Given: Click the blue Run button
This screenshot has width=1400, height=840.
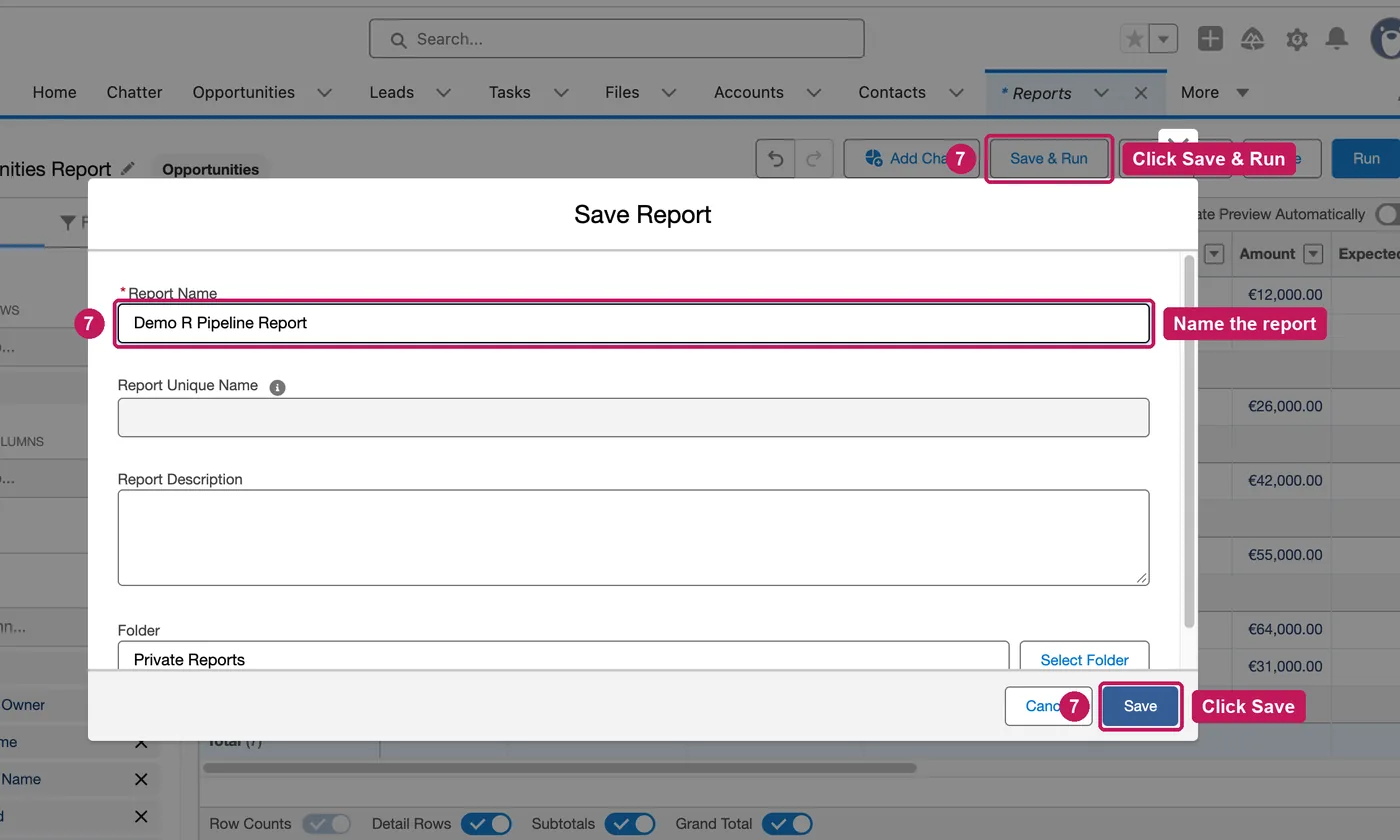Looking at the screenshot, I should point(1366,158).
